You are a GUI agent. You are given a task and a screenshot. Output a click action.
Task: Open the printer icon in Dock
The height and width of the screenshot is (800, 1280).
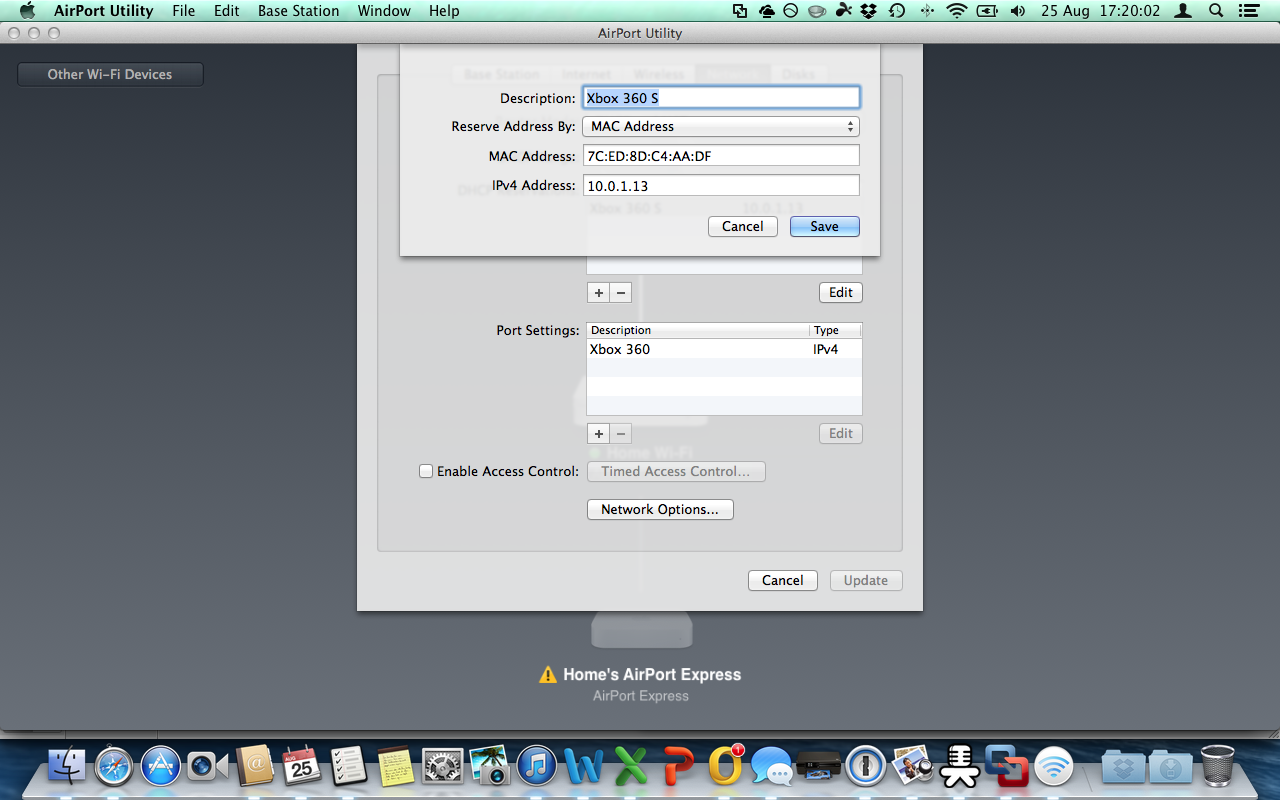pyautogui.click(x=819, y=767)
